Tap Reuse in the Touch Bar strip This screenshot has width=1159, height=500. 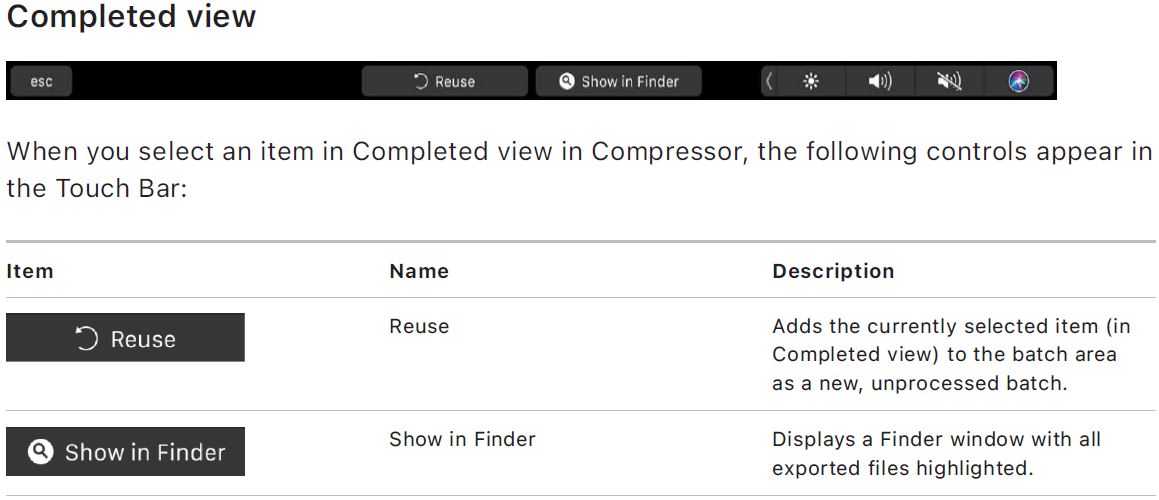(444, 82)
